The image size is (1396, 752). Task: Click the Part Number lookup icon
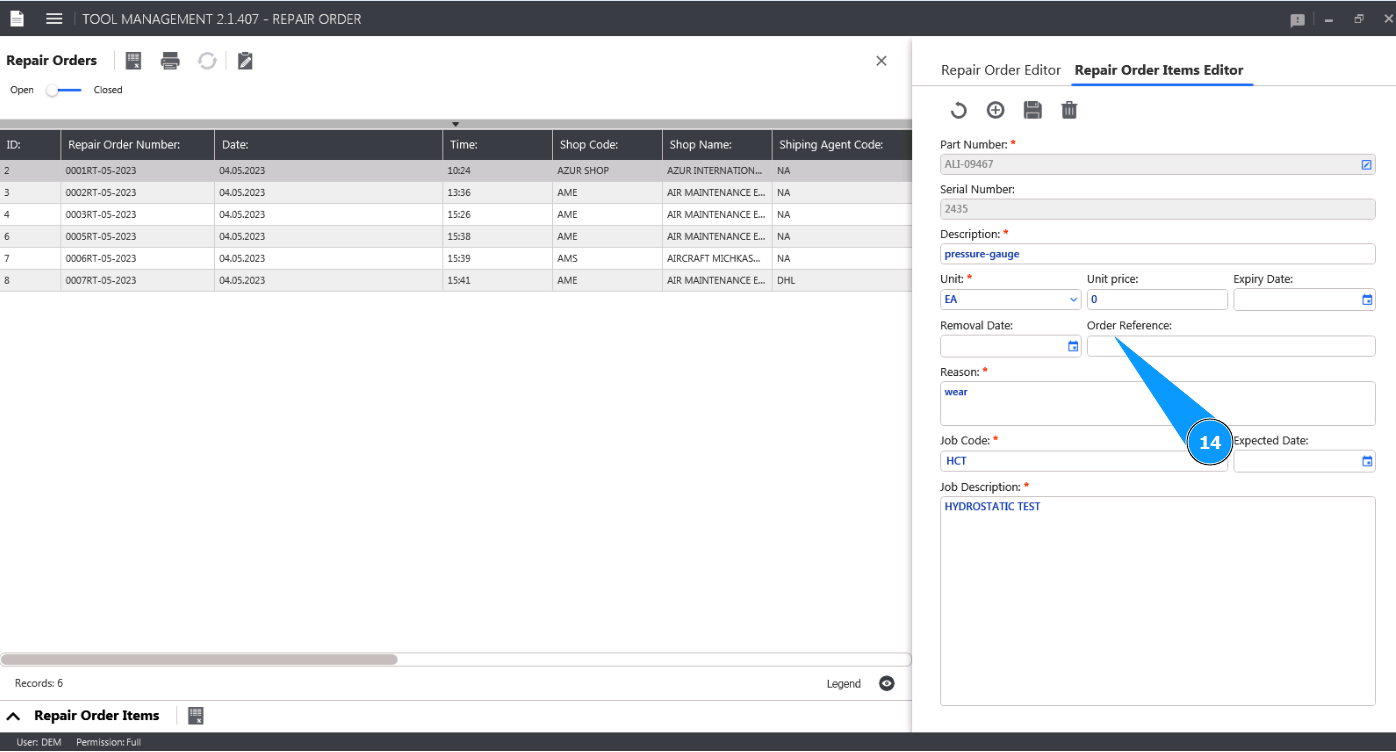(1366, 165)
